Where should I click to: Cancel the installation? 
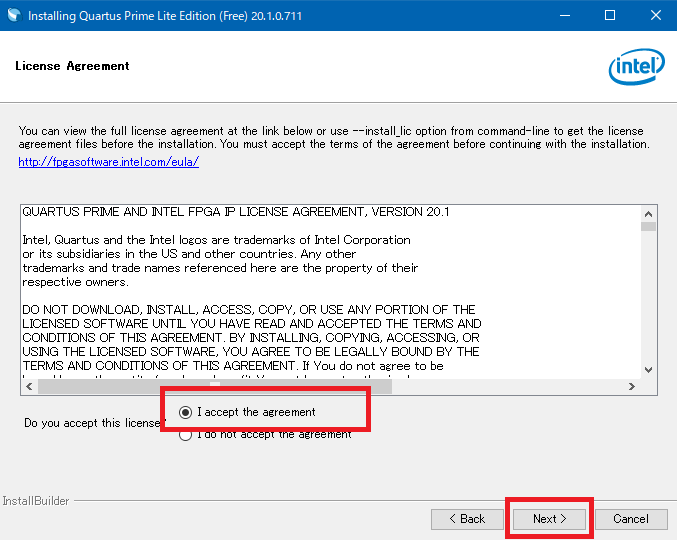(x=631, y=519)
